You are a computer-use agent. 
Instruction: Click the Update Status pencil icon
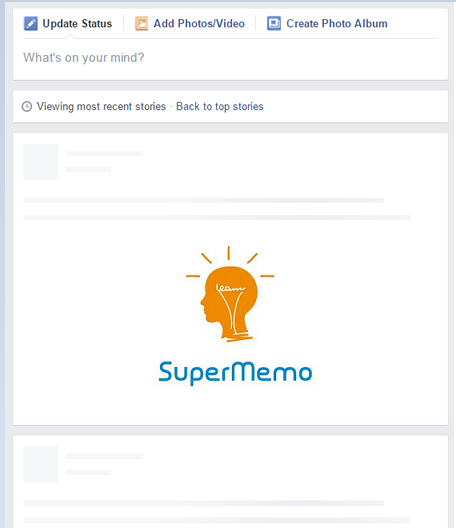[x=31, y=24]
